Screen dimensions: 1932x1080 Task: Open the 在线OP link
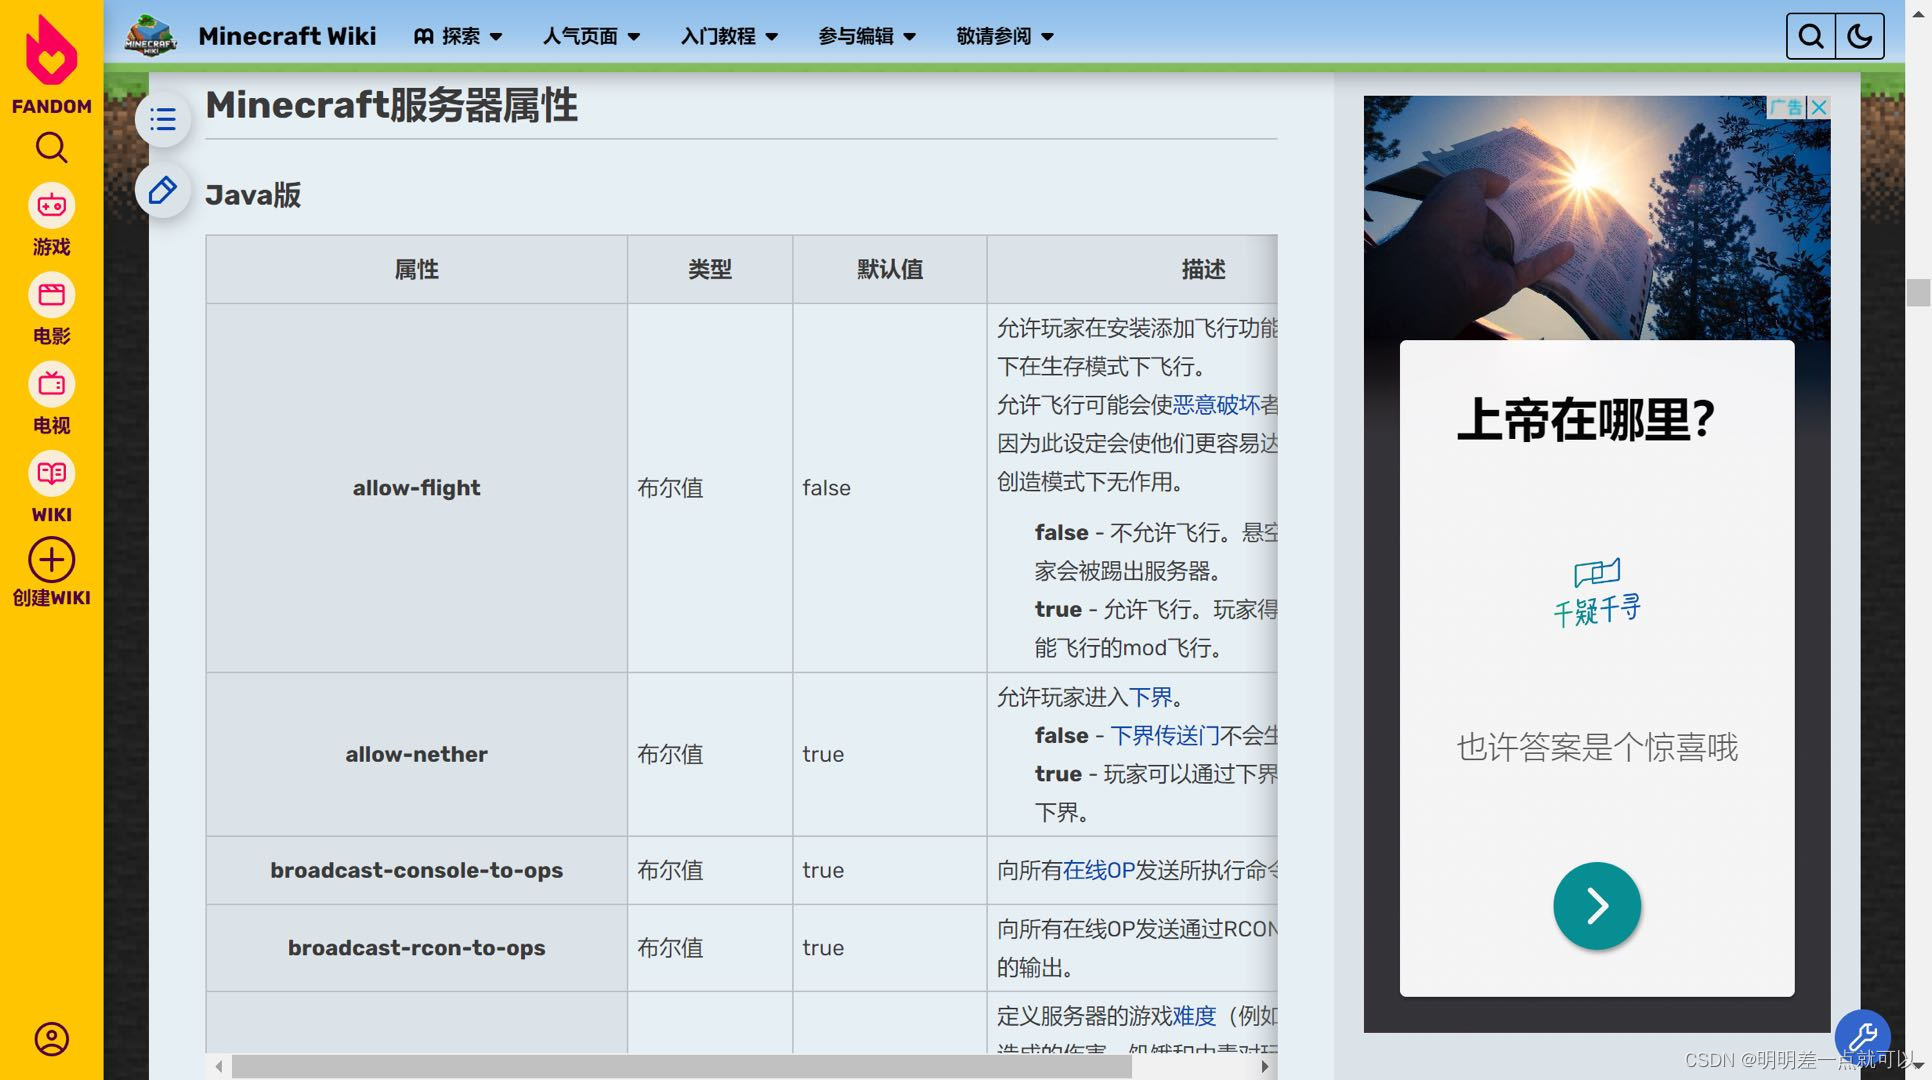[x=1099, y=871]
